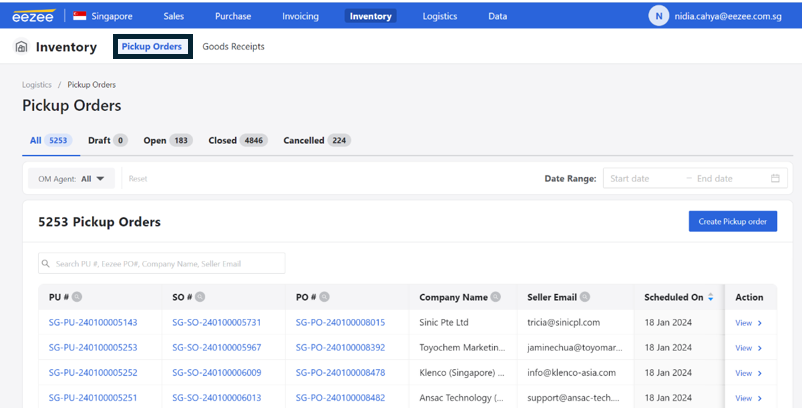Open sales order SG-SO-240100006013
Viewport: 805px width, 408px height.
[217, 398]
